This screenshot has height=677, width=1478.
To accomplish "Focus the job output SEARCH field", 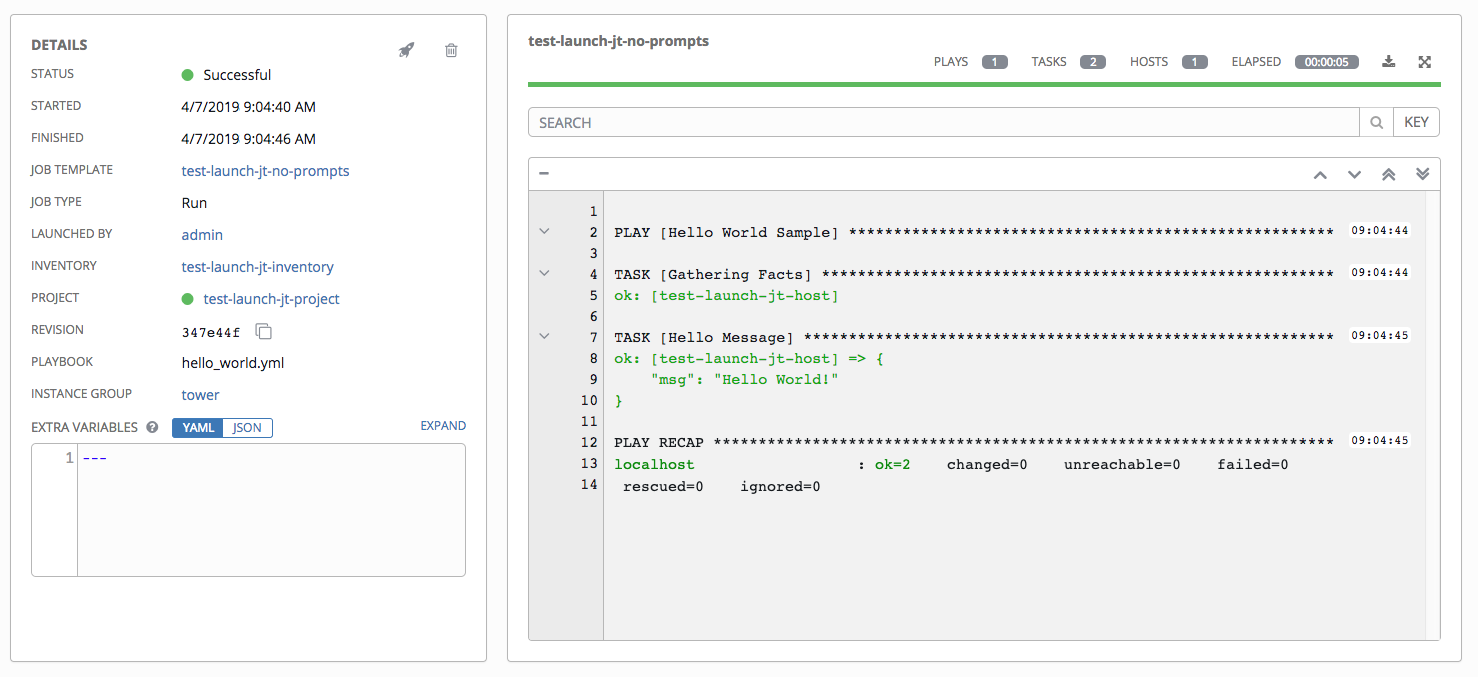I will (944, 123).
